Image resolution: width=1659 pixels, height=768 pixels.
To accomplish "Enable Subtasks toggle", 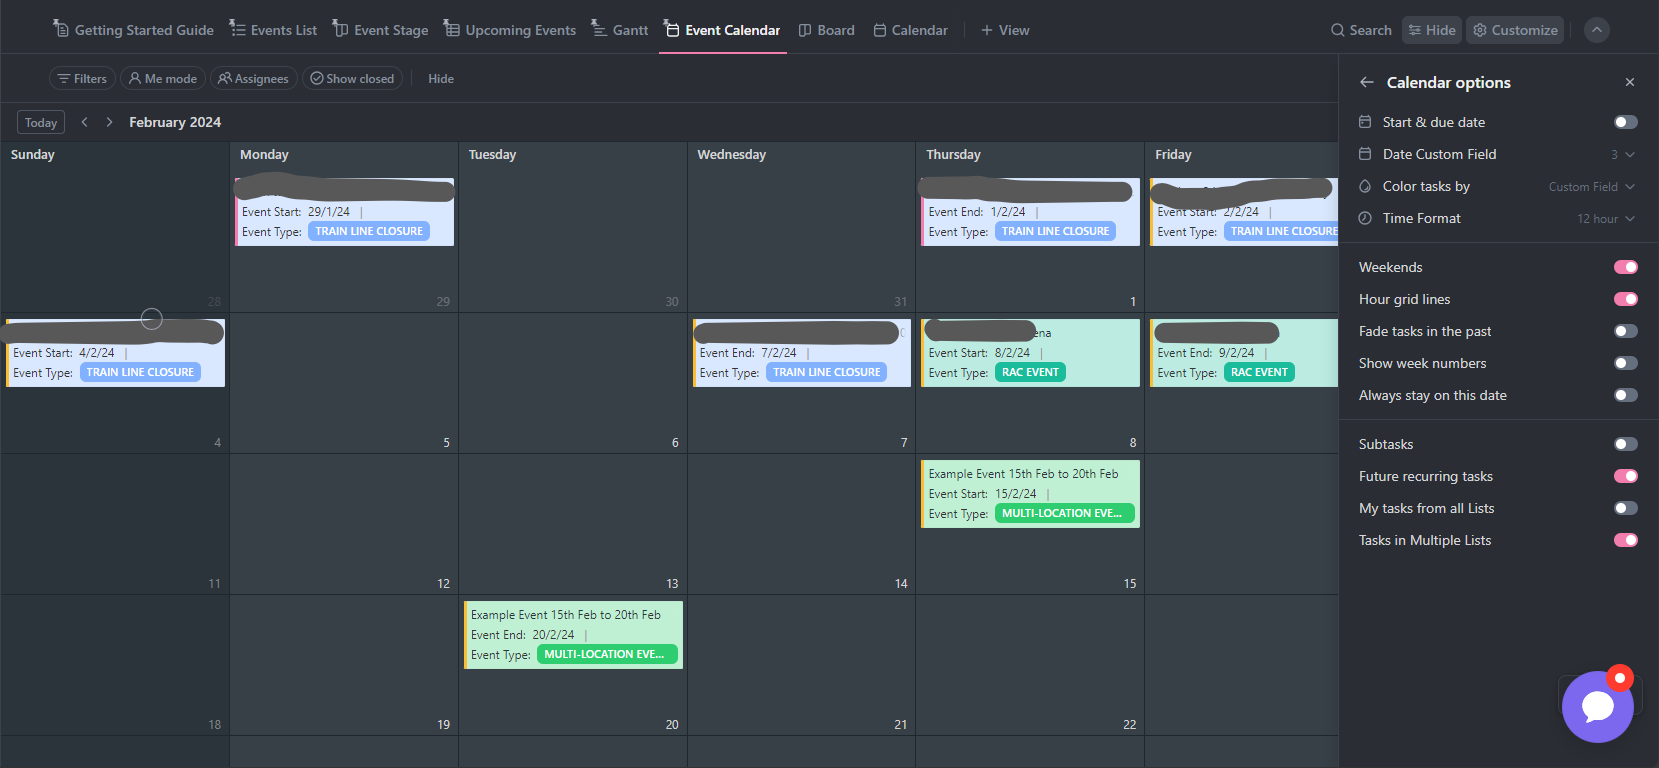I will [x=1626, y=444].
